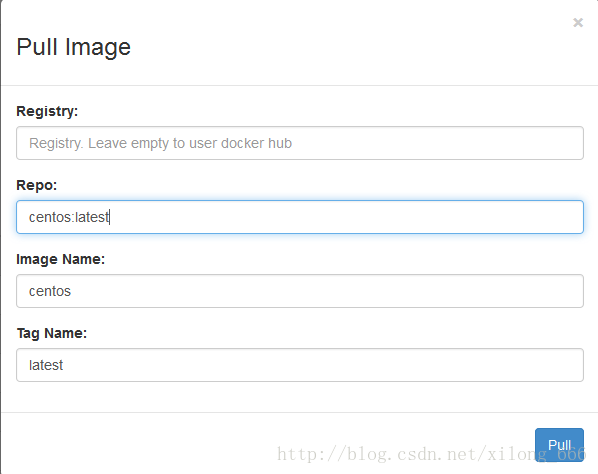This screenshot has height=474, width=598.
Task: Select the Image Name input box
Action: click(300, 291)
